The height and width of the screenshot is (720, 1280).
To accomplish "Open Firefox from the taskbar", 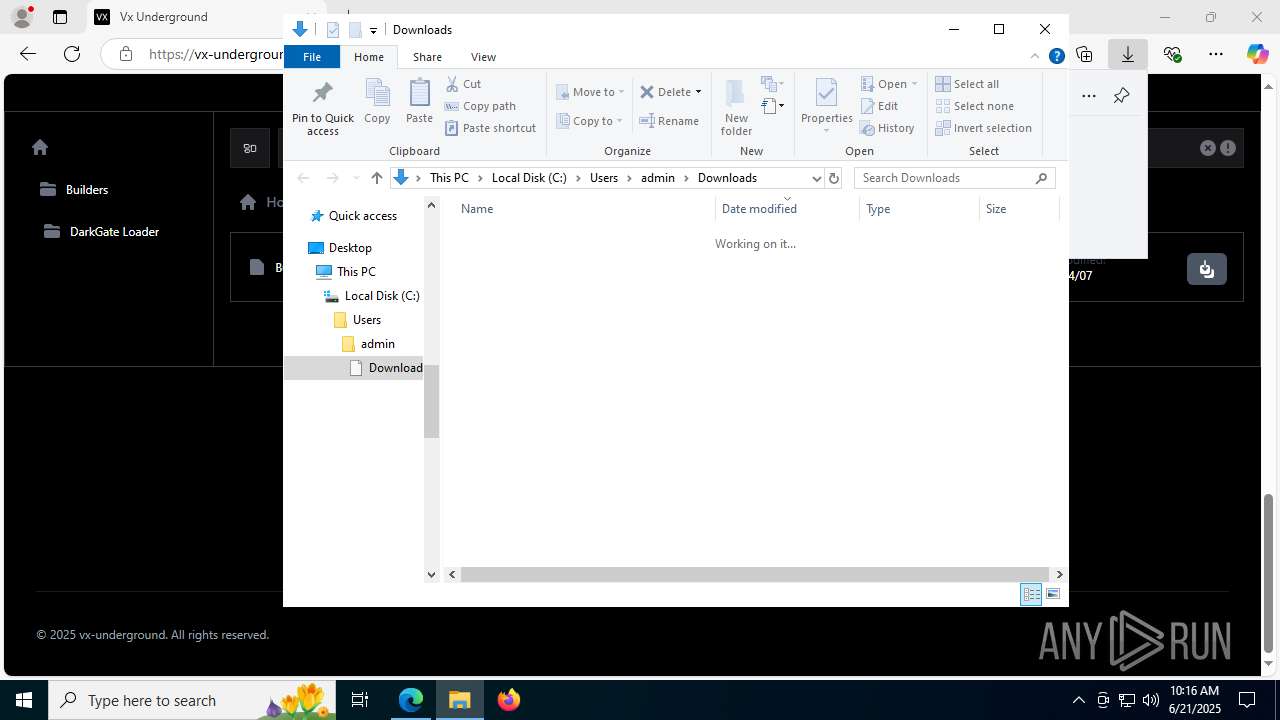I will tap(509, 700).
